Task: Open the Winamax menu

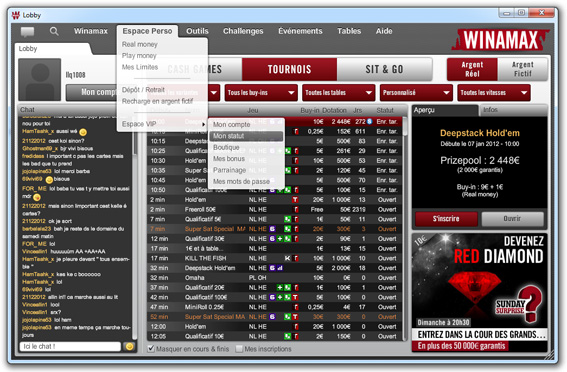Action: coord(91,31)
